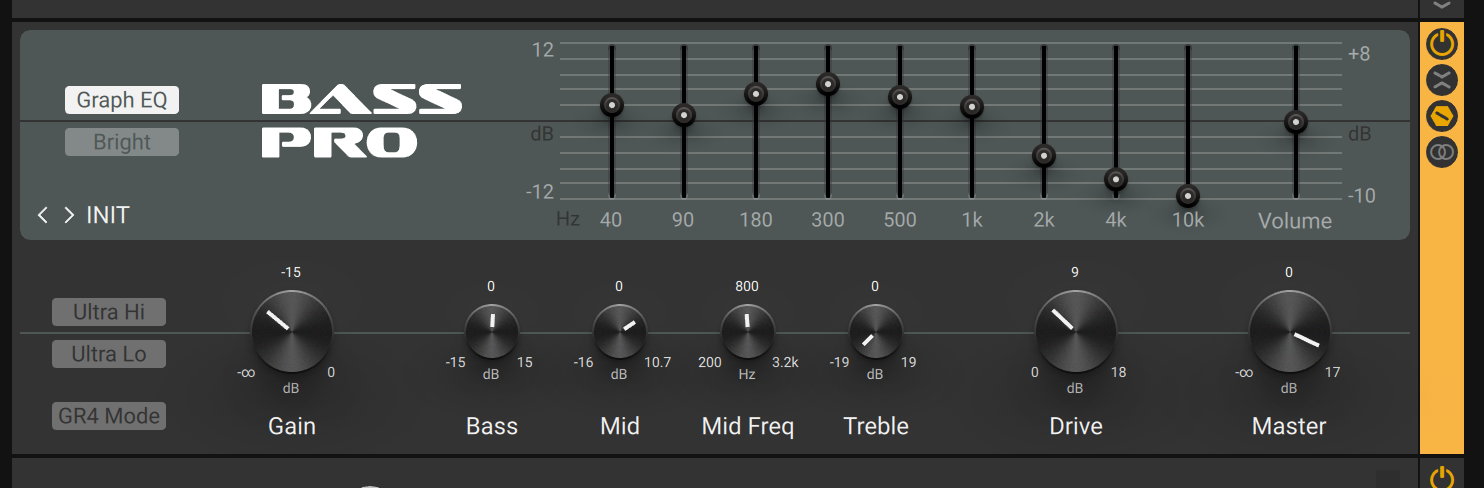
Task: Click the Drive value 9
Action: pyautogui.click(x=1075, y=272)
